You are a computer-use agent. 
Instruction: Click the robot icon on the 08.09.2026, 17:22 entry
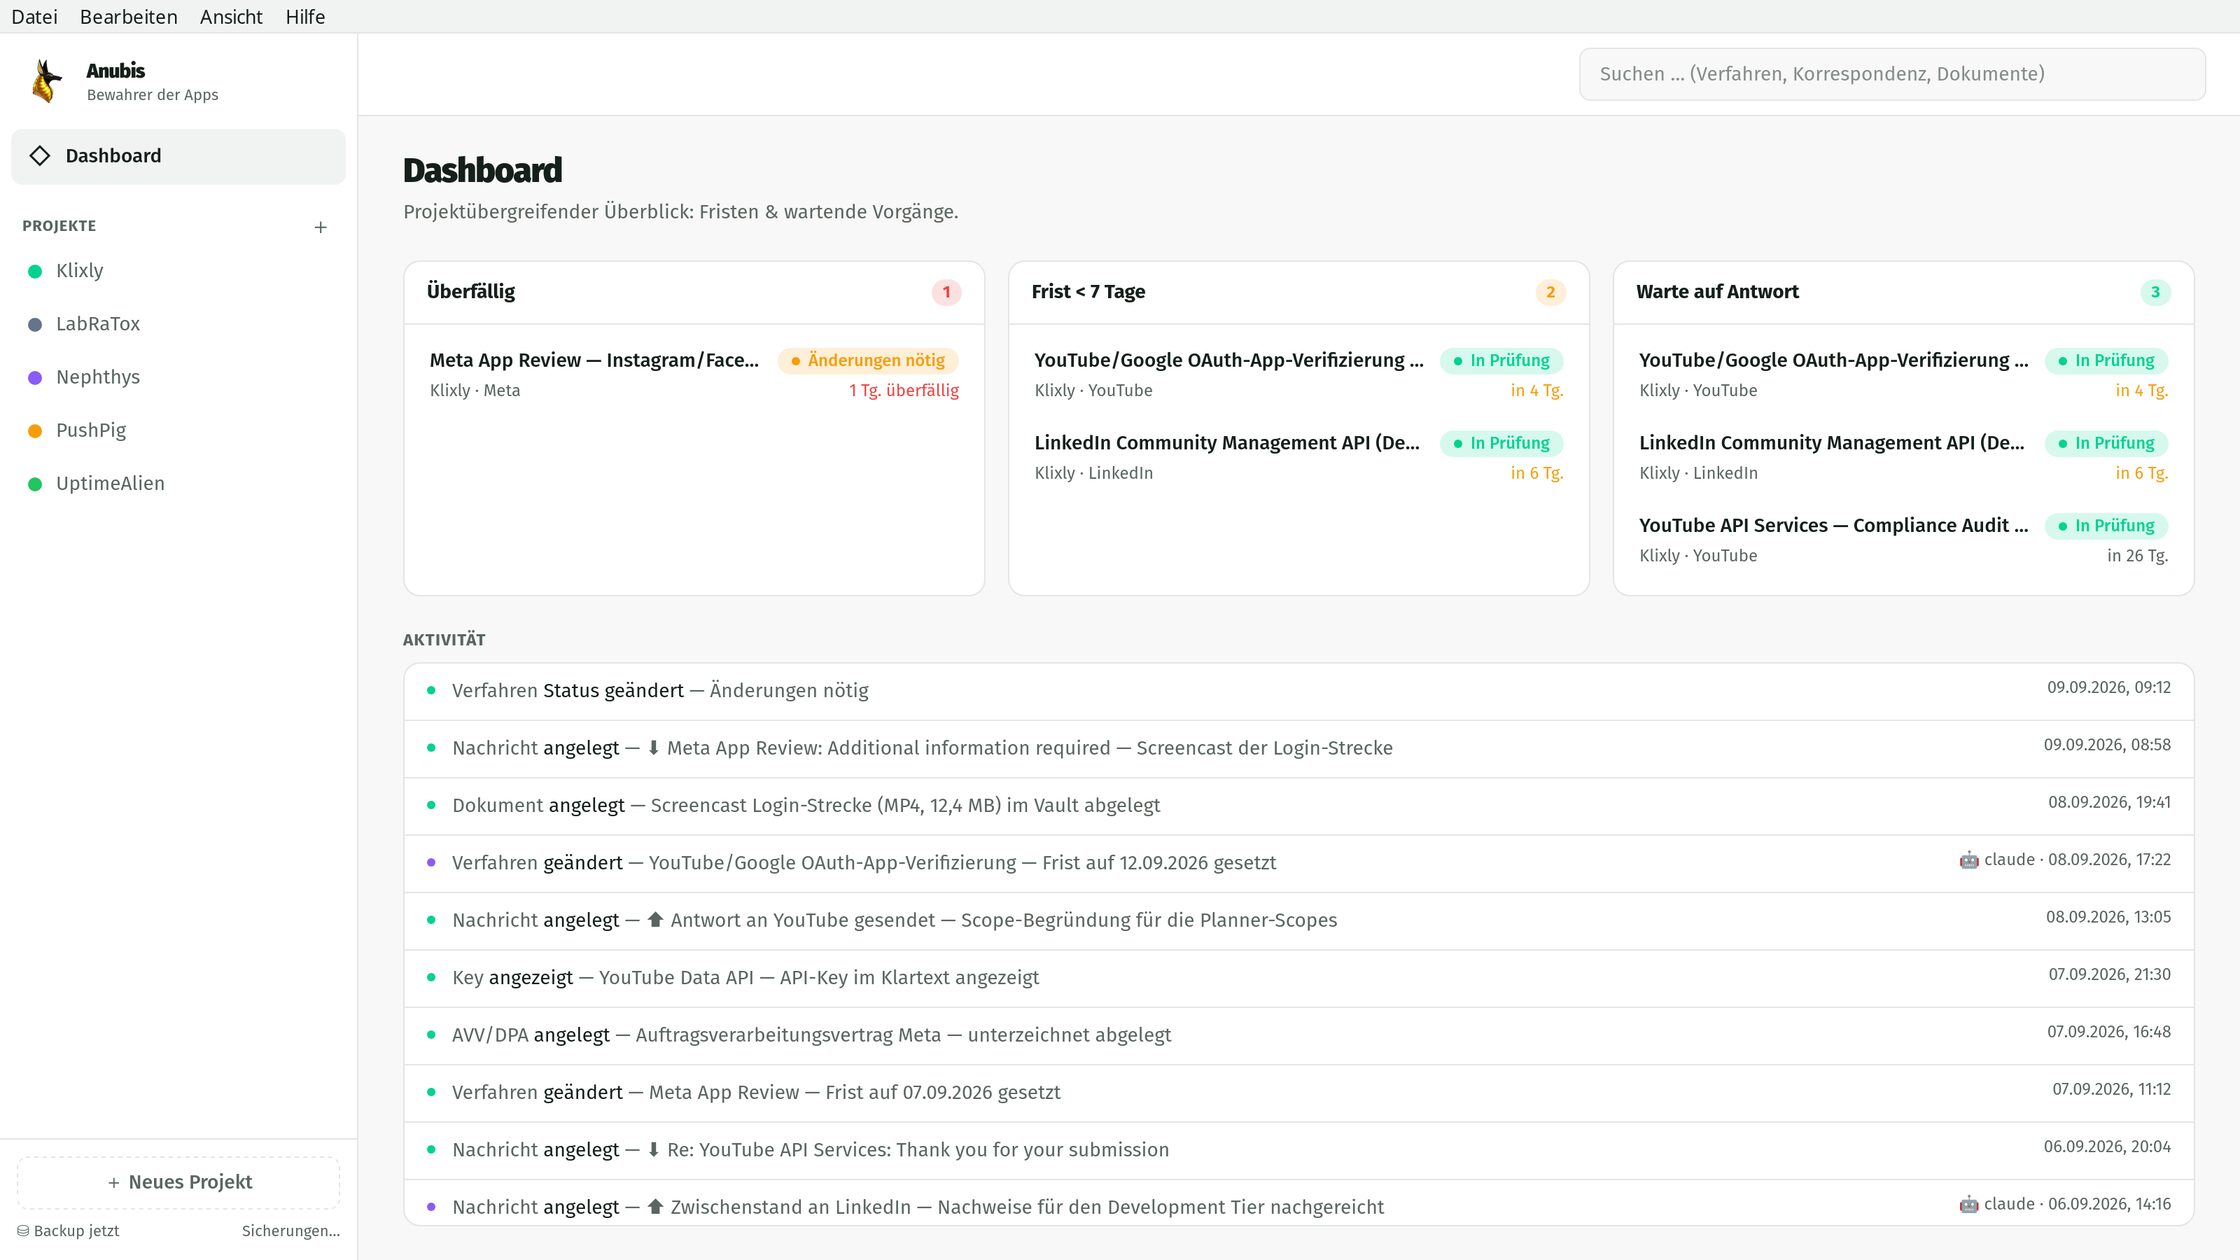[1968, 860]
